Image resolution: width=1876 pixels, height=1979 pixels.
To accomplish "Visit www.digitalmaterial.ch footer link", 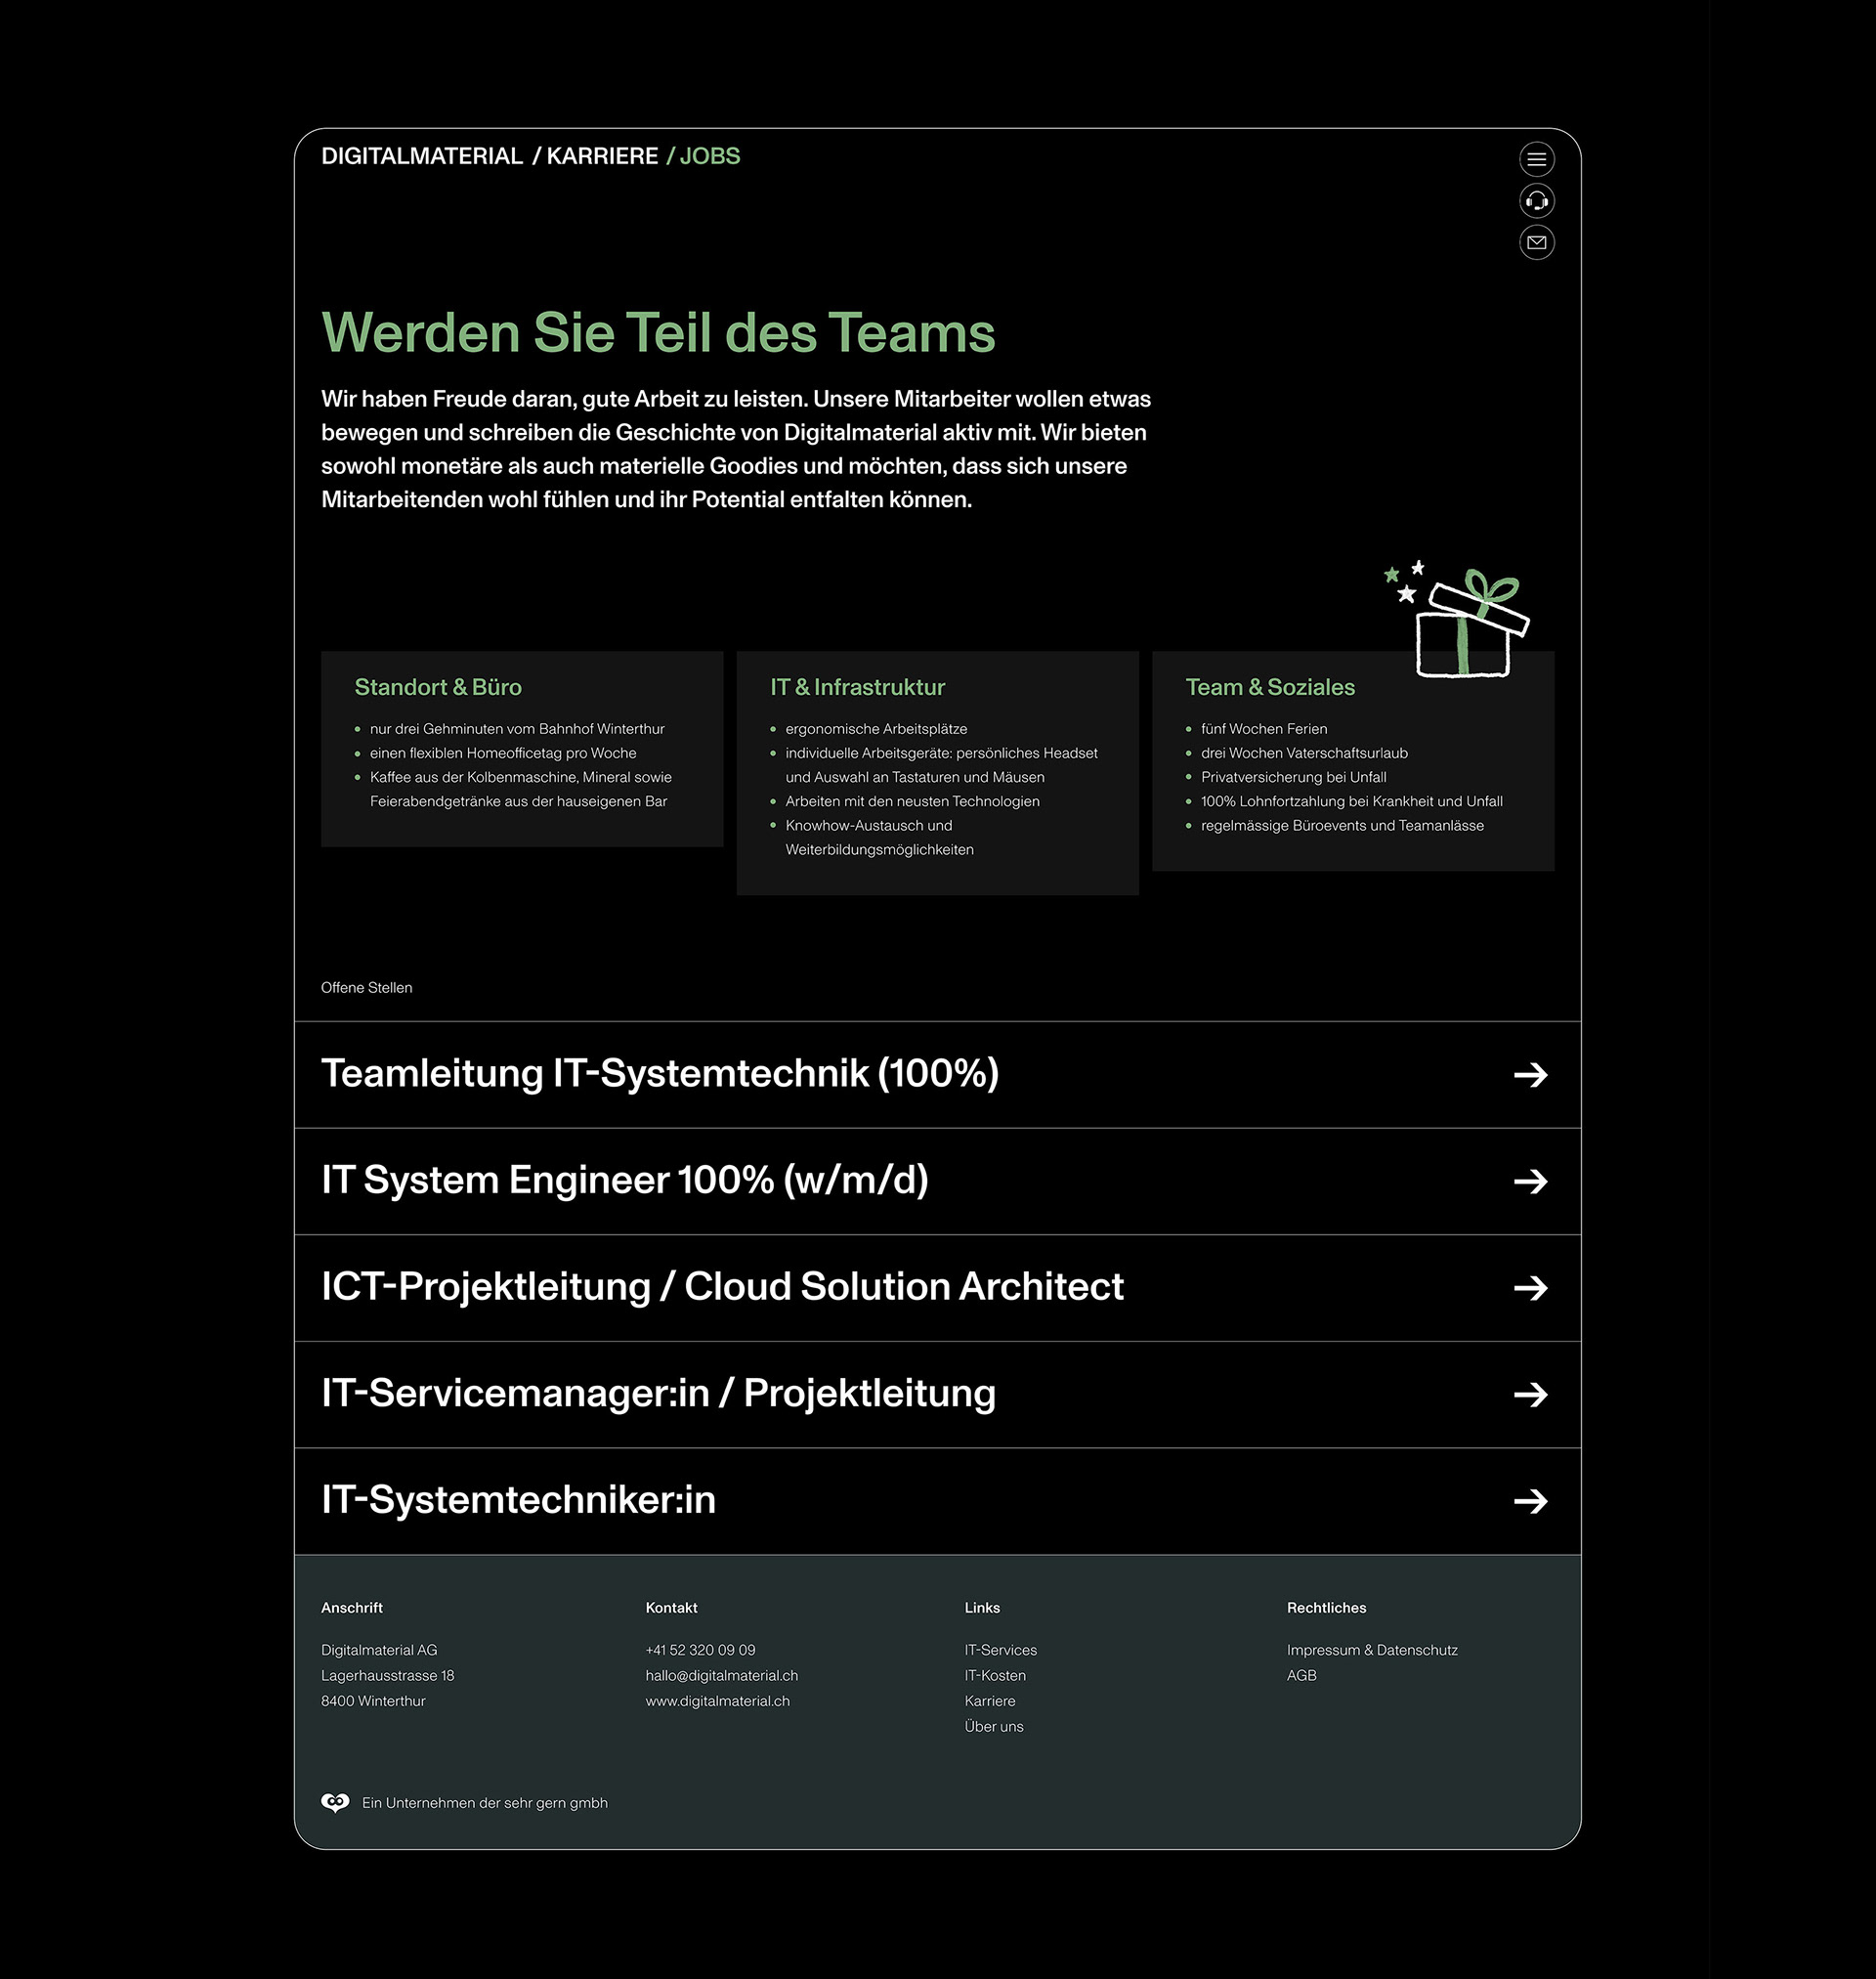I will pyautogui.click(x=717, y=1701).
